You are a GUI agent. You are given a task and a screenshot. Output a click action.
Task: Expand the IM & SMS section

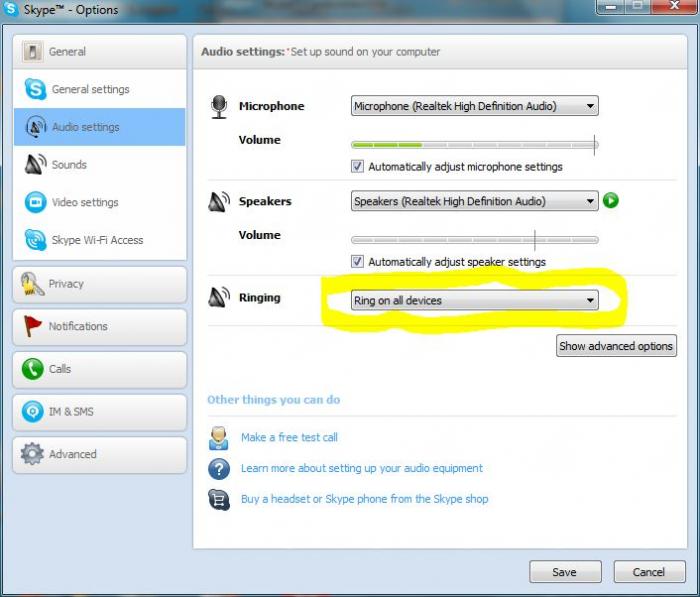(100, 412)
